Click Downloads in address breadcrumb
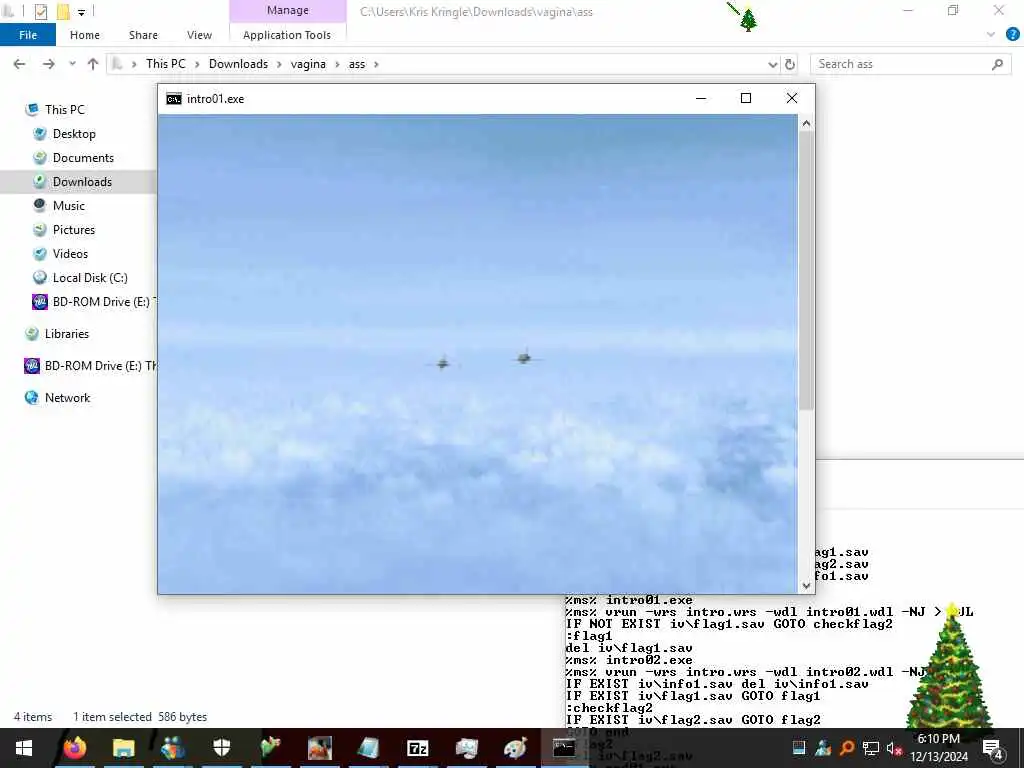 pos(238,64)
